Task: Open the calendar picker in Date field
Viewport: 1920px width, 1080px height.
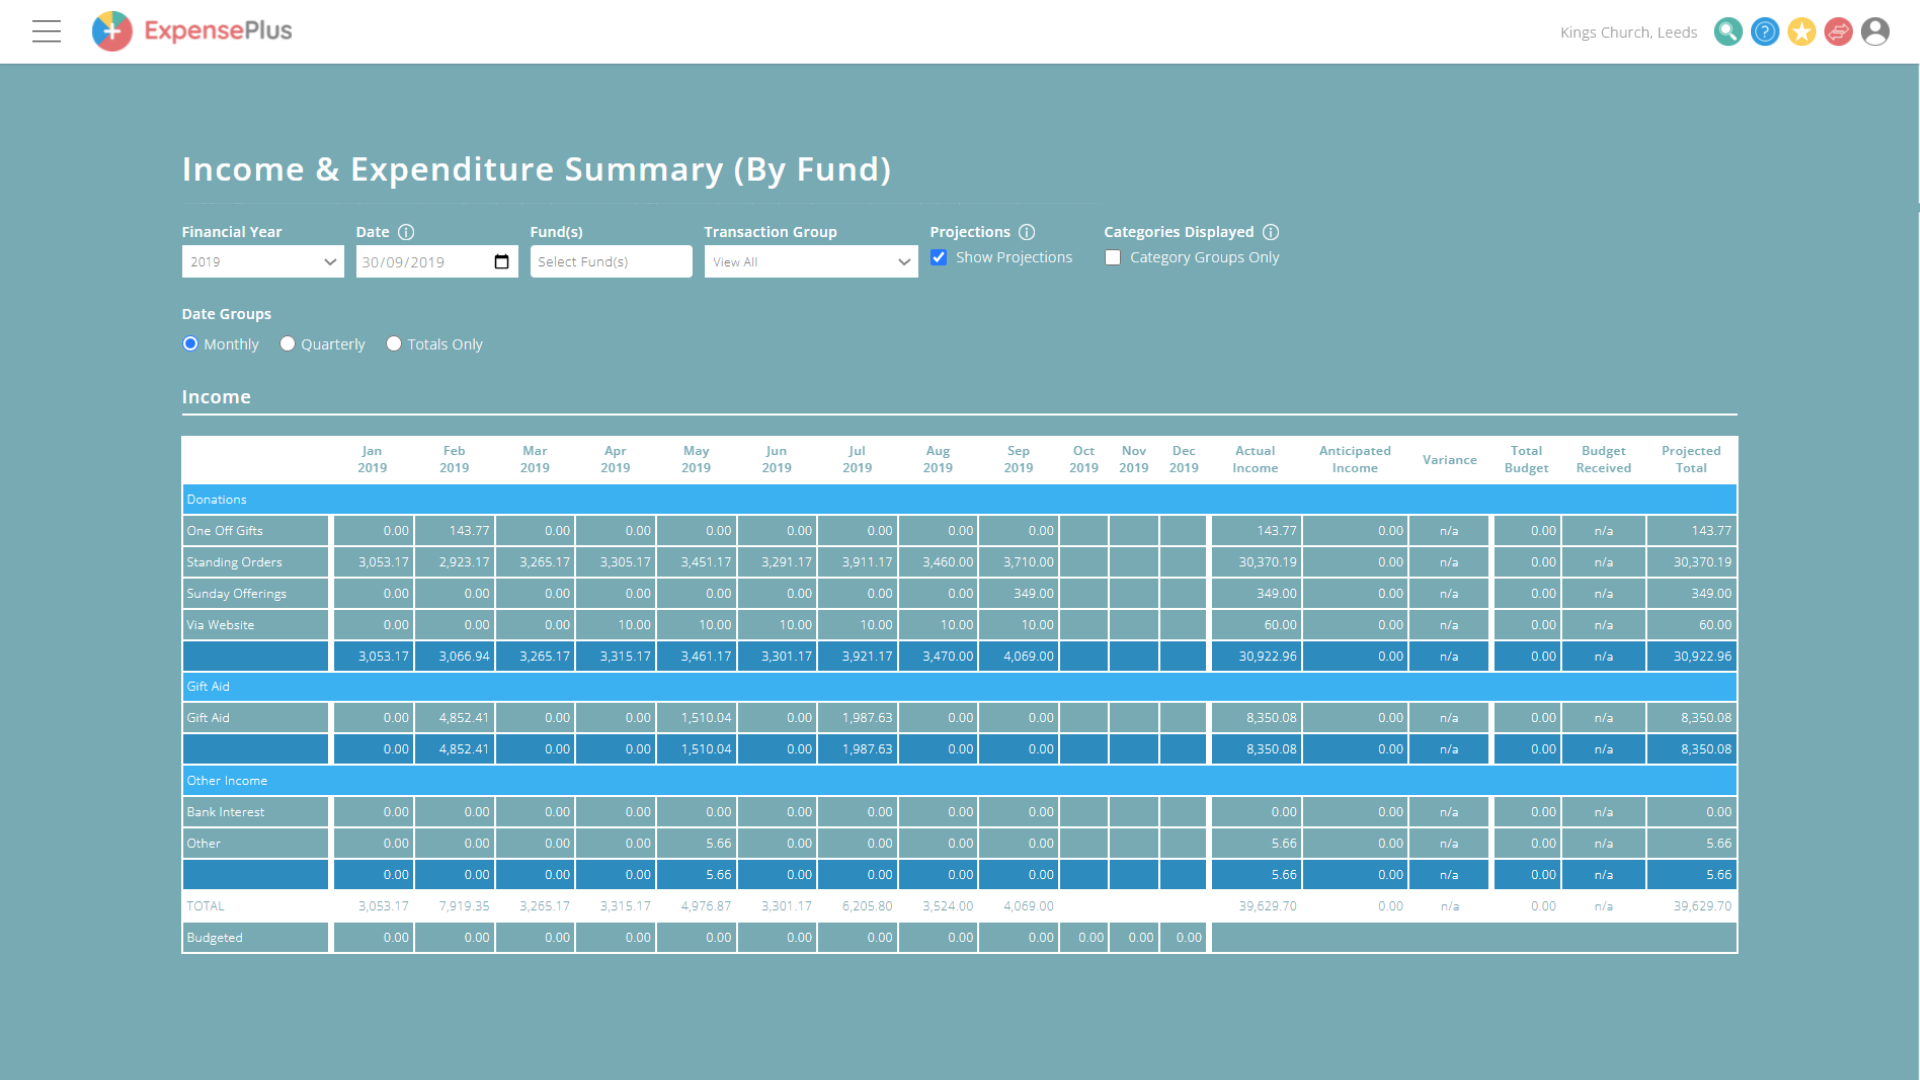Action: pyautogui.click(x=502, y=262)
